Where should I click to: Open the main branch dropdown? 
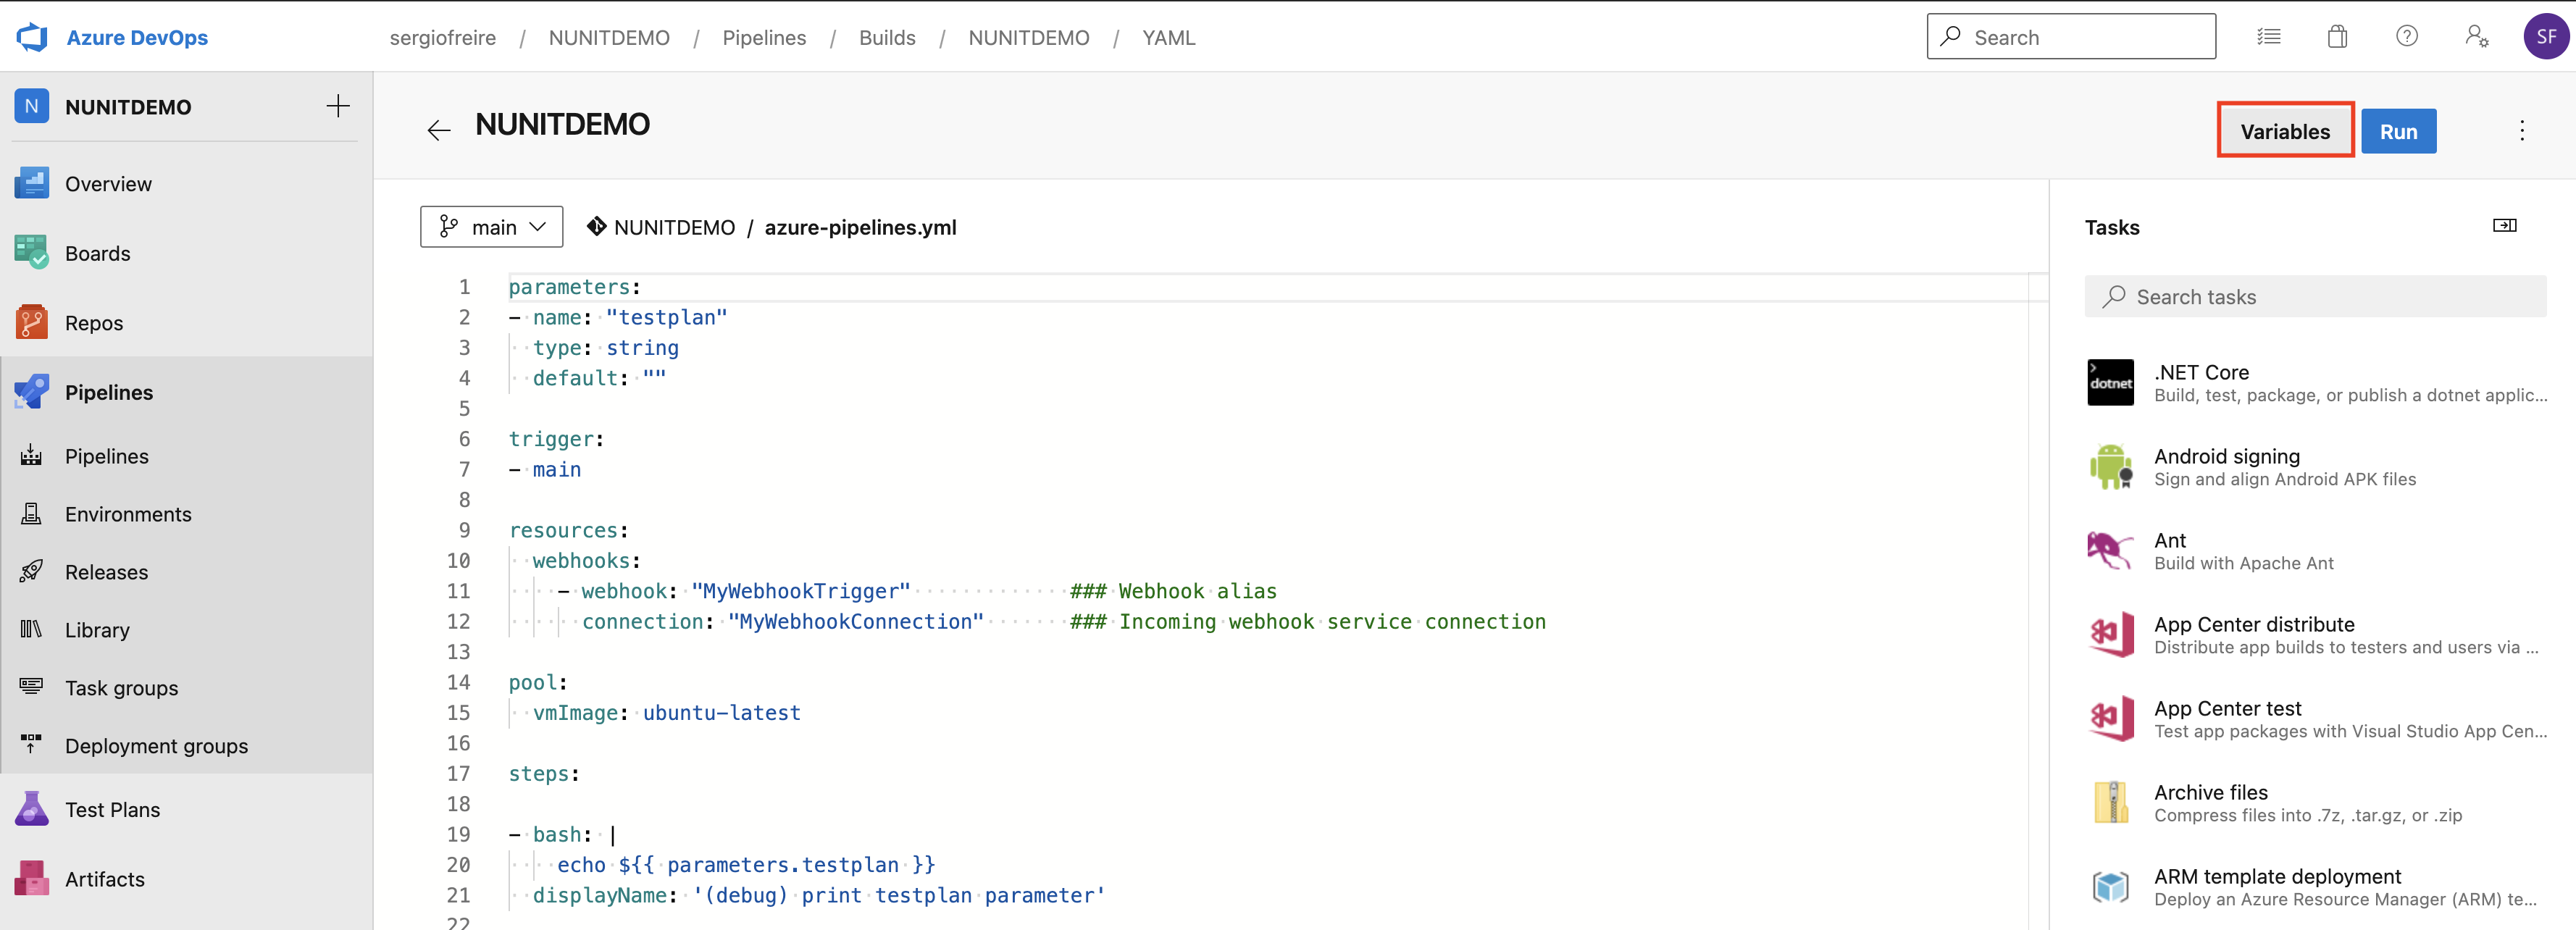pyautogui.click(x=491, y=227)
